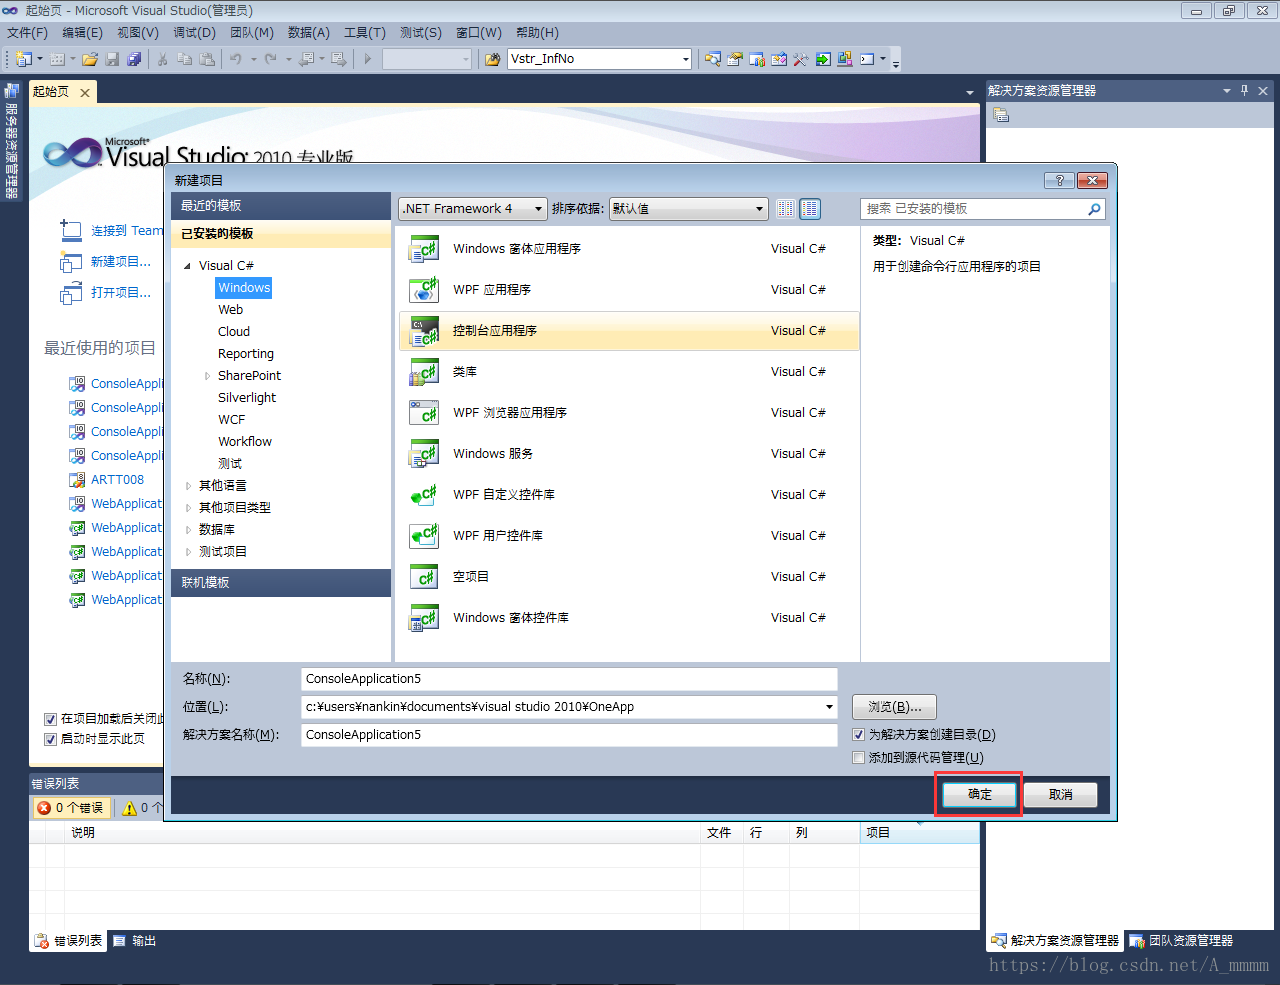Viewport: 1280px width, 985px height.
Task: Click the 取消 button
Action: [1060, 794]
